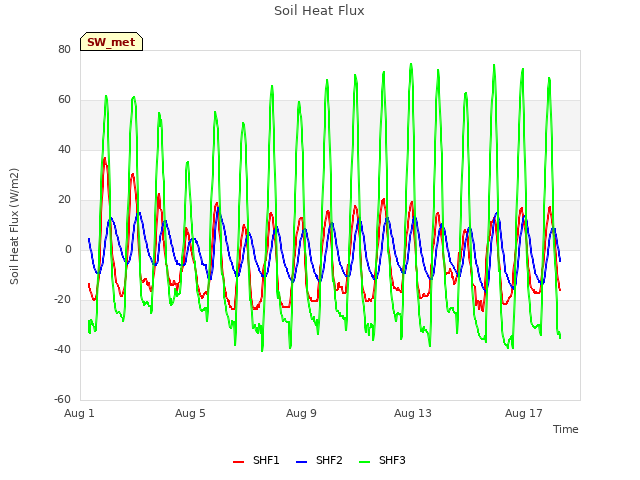Click the blue SHF2 legend color marker
Image resolution: width=640 pixels, height=480 pixels.
point(301,462)
